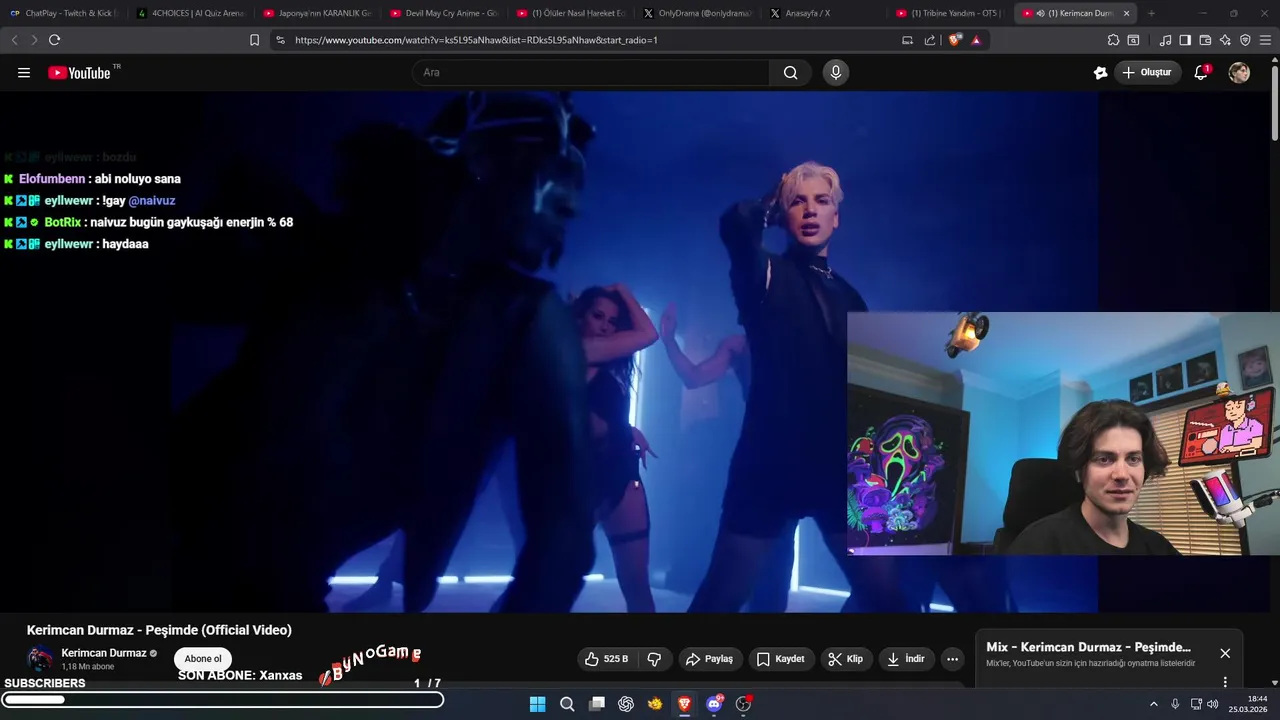Subscribe with the Abone ol button
Viewport: 1280px width, 720px height.
coord(203,659)
